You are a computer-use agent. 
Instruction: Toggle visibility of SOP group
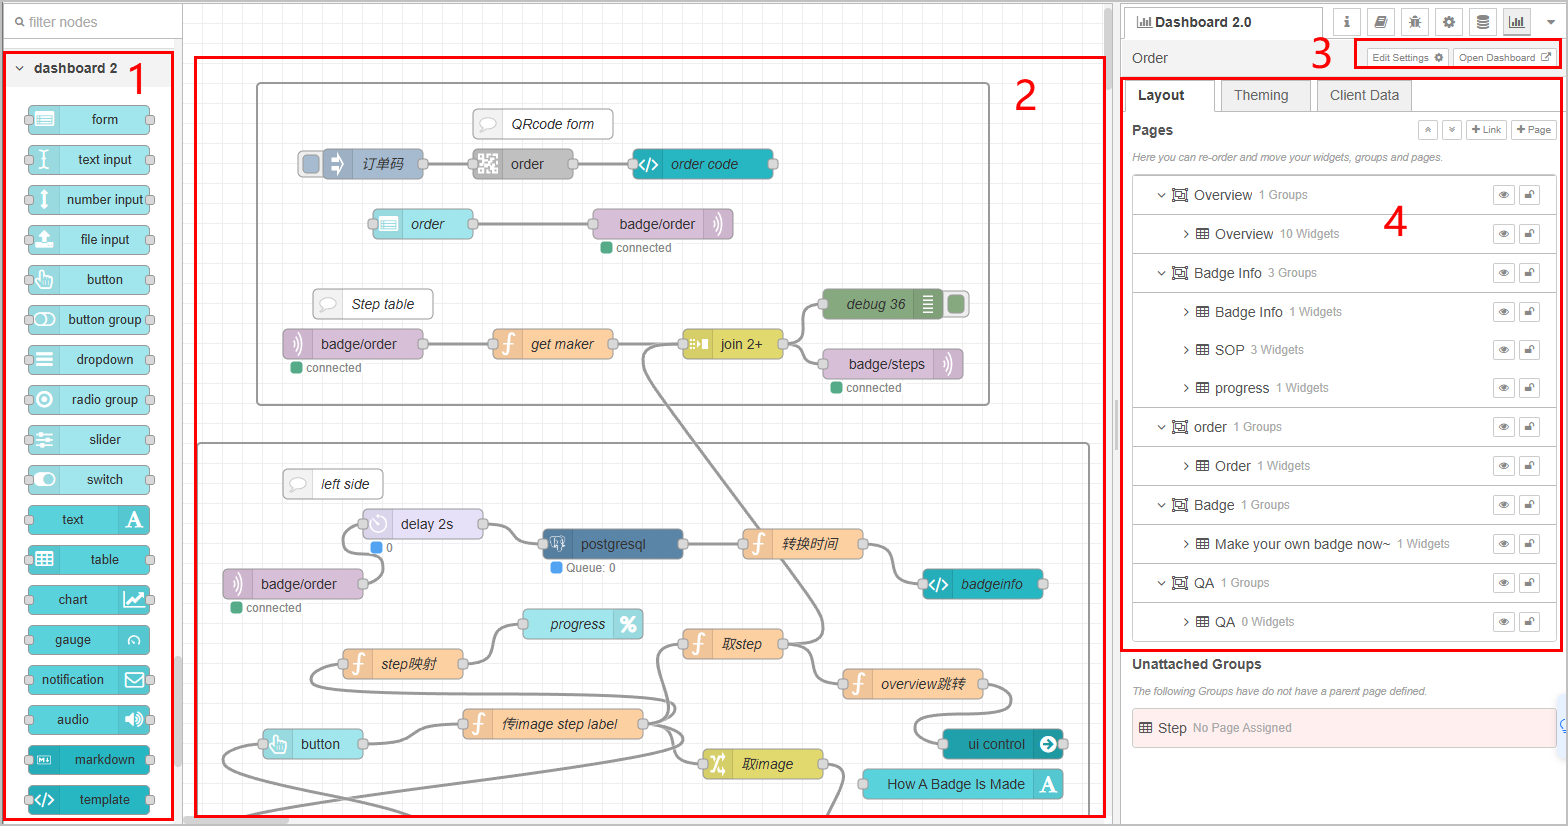click(x=1503, y=350)
